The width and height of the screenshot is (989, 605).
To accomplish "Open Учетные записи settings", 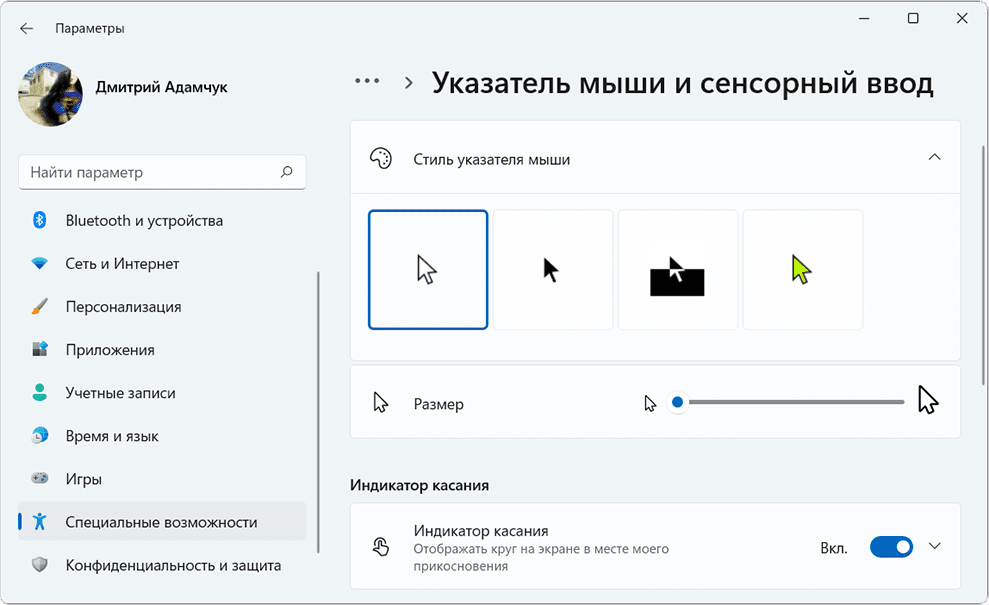I will 162,392.
